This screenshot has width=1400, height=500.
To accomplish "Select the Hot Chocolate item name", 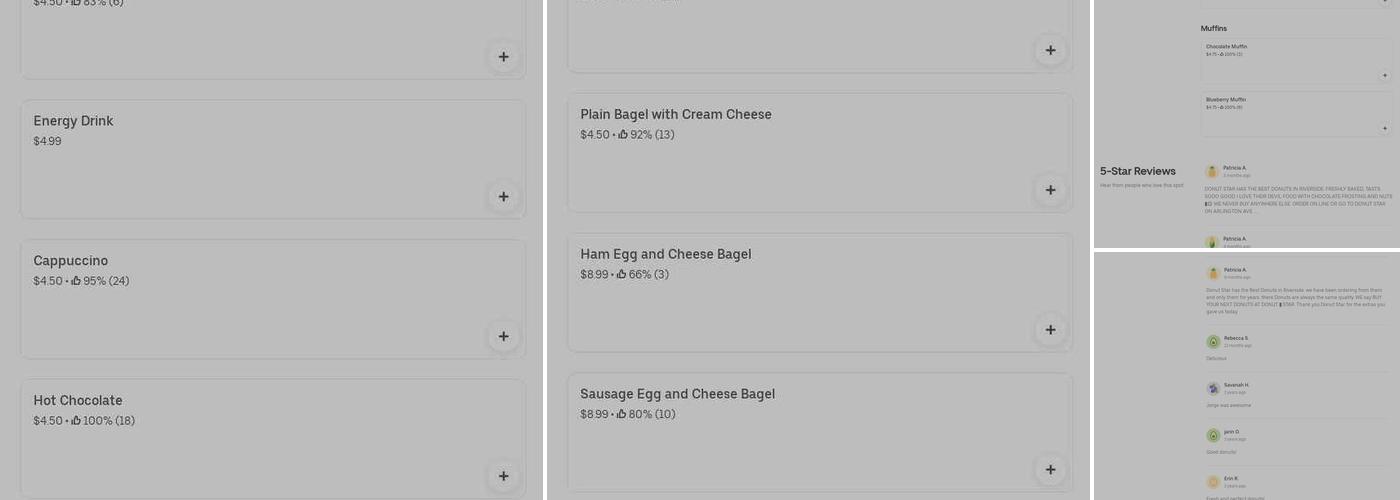I will 78,401.
